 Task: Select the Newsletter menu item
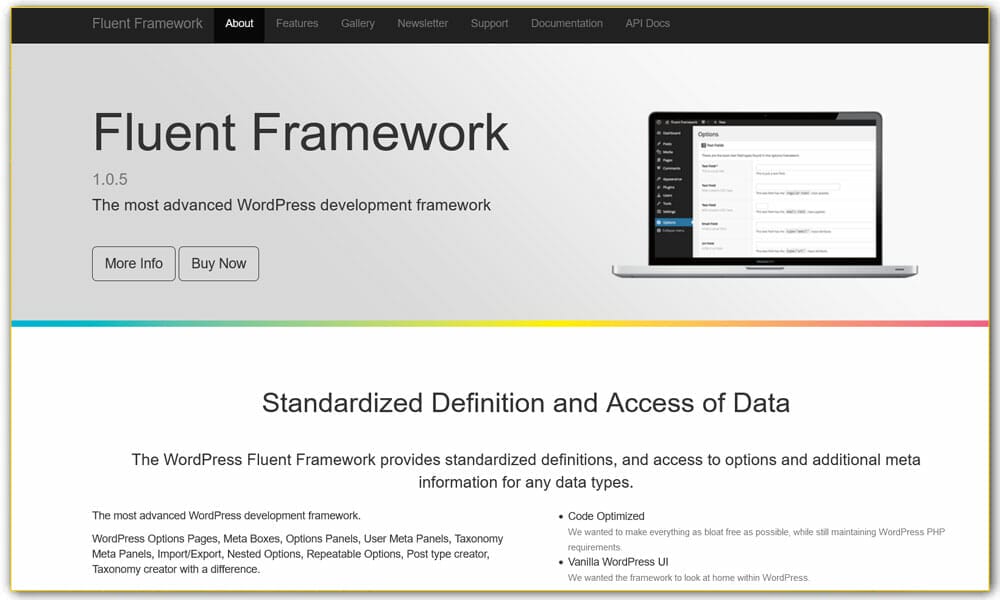(422, 23)
